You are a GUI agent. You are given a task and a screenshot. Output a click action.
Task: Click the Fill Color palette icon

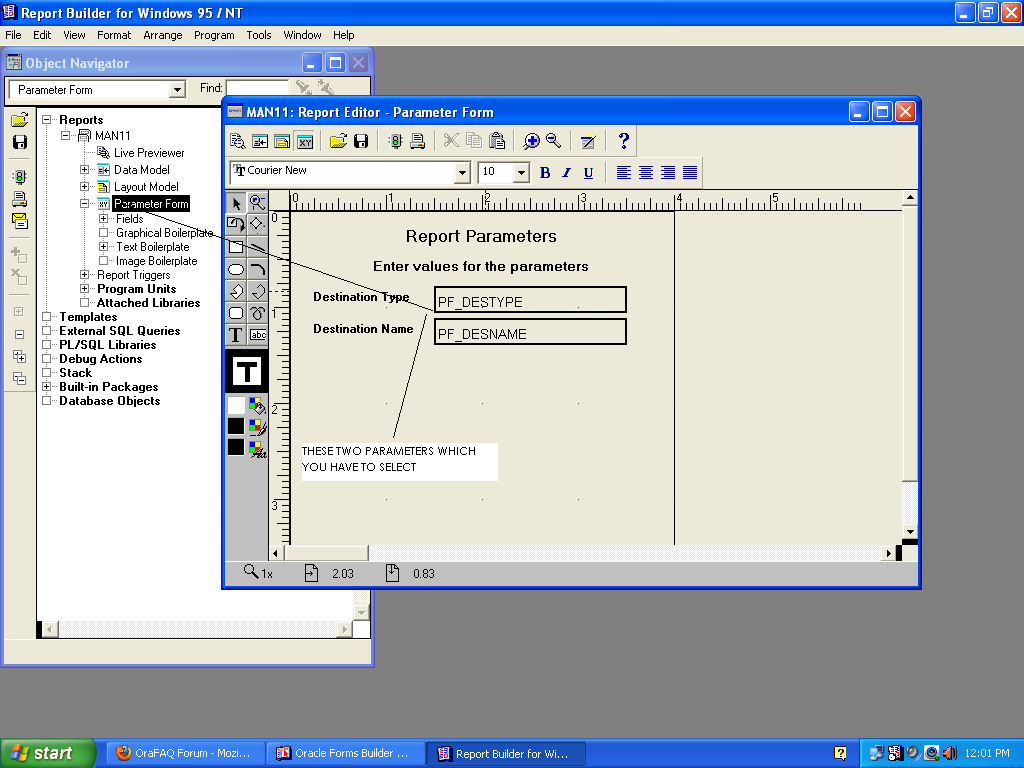tap(258, 405)
